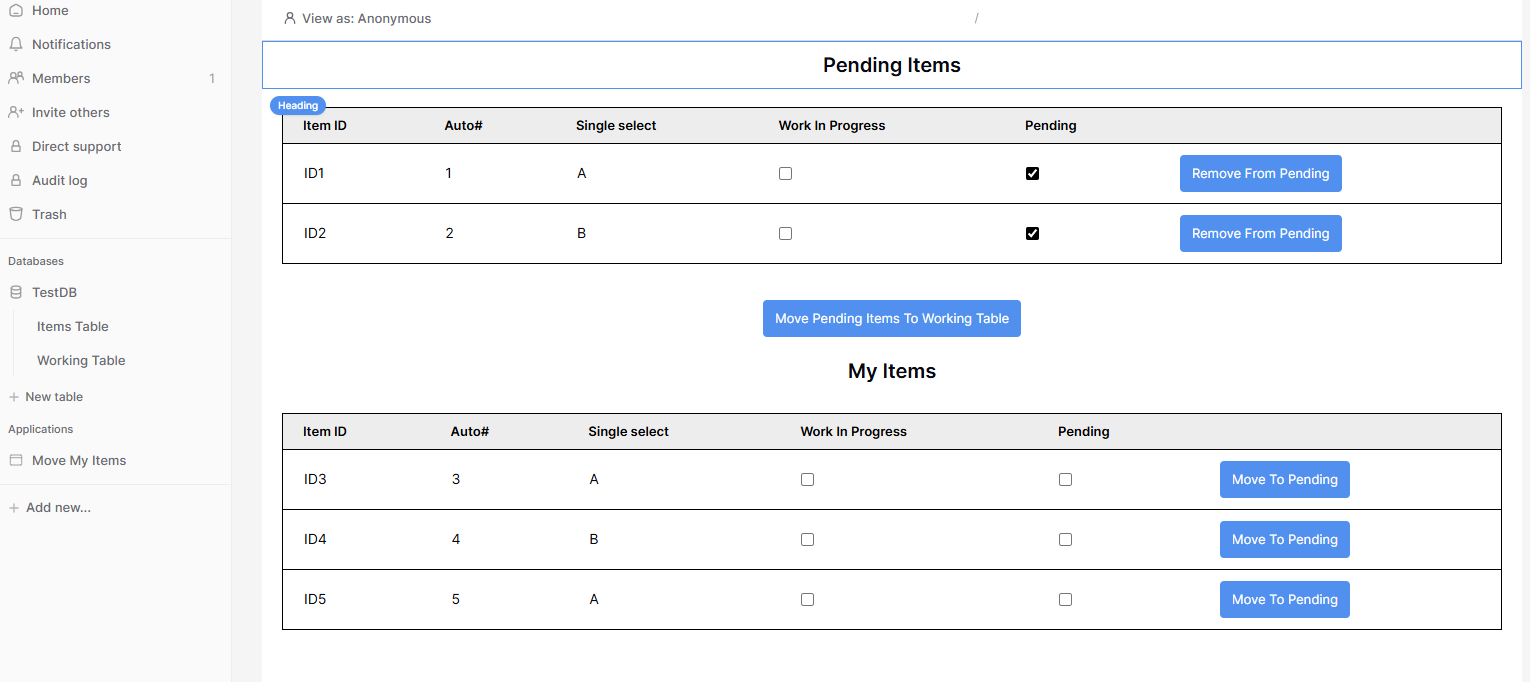Open the View as: Anonymous selector
Screen dimensions: 1530x682
[358, 18]
